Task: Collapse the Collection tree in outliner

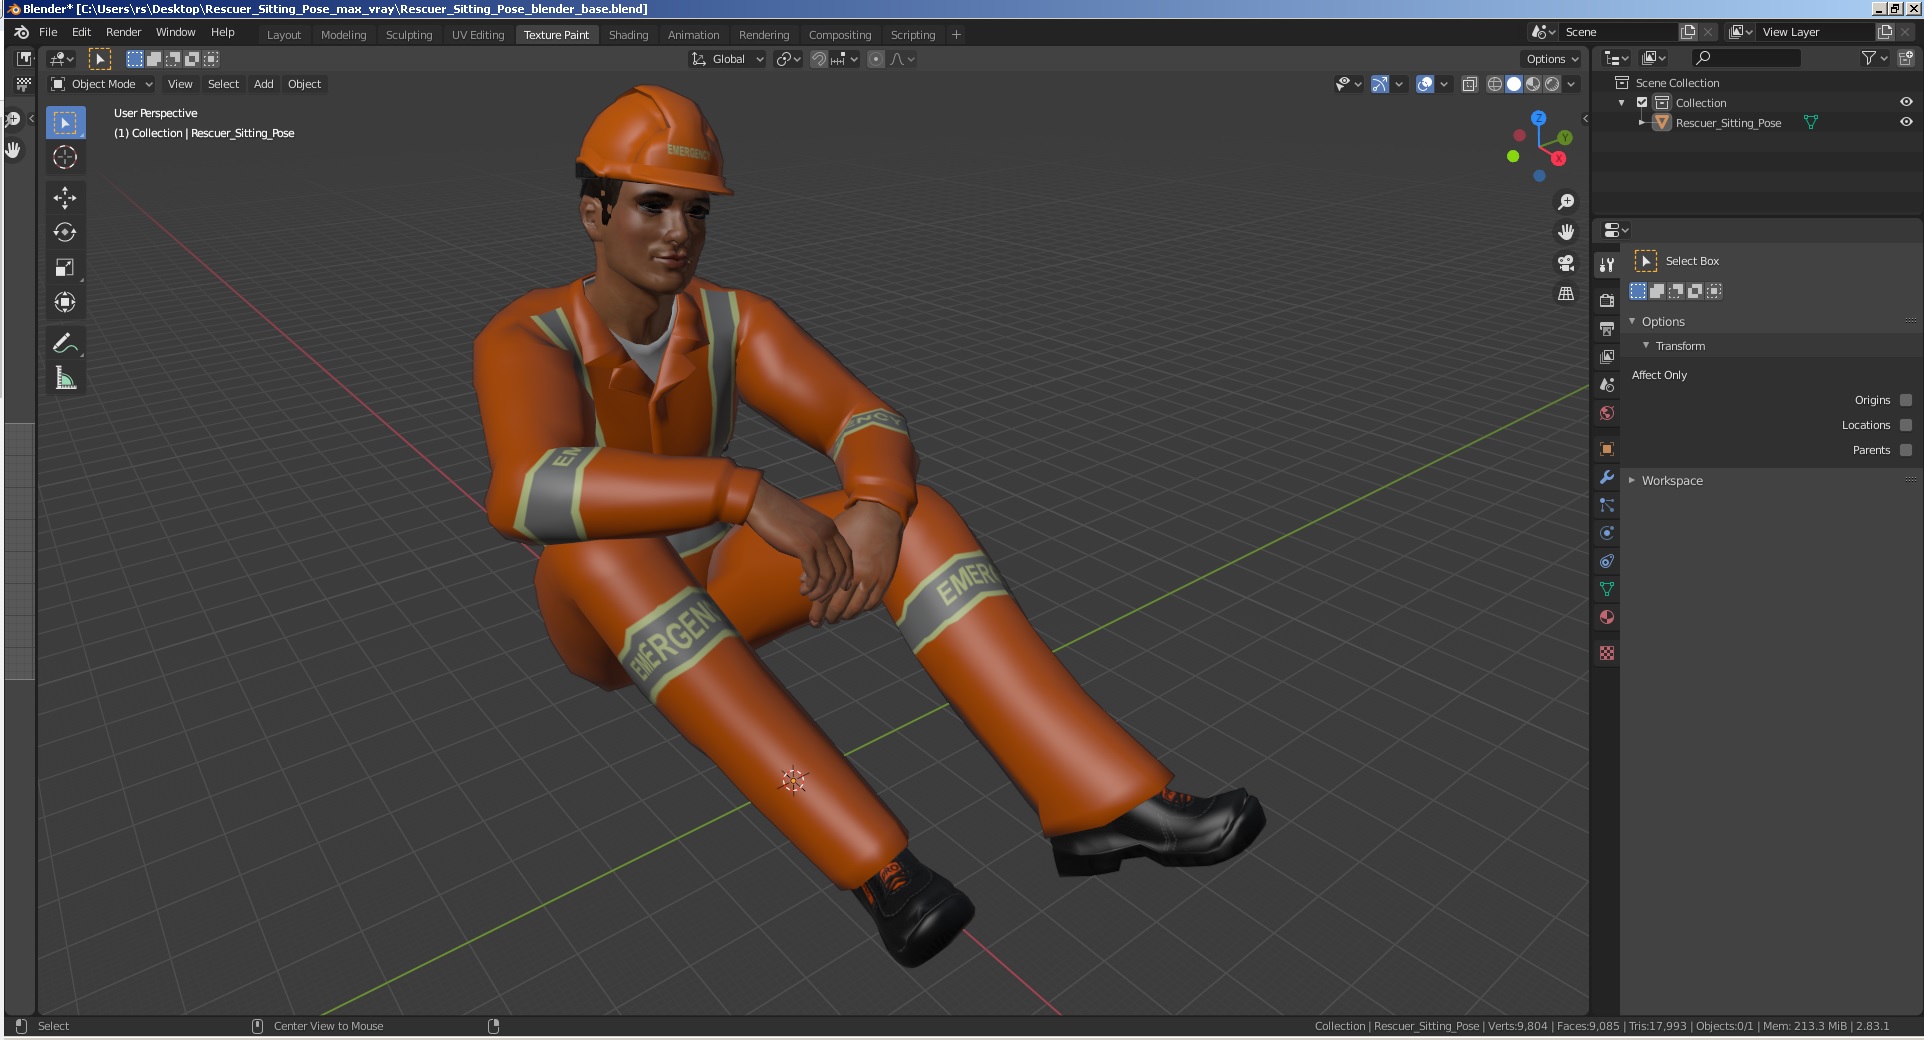Action: [1621, 103]
